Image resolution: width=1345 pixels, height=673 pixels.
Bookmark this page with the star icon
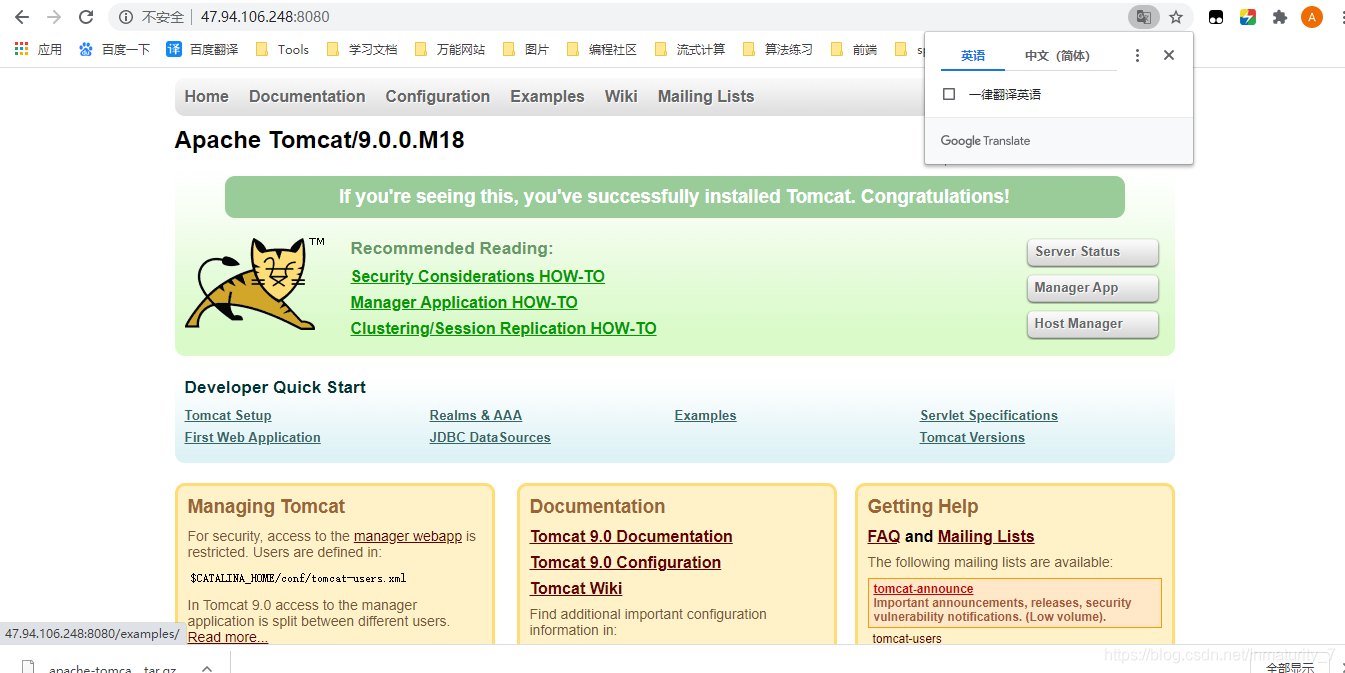[x=1176, y=17]
